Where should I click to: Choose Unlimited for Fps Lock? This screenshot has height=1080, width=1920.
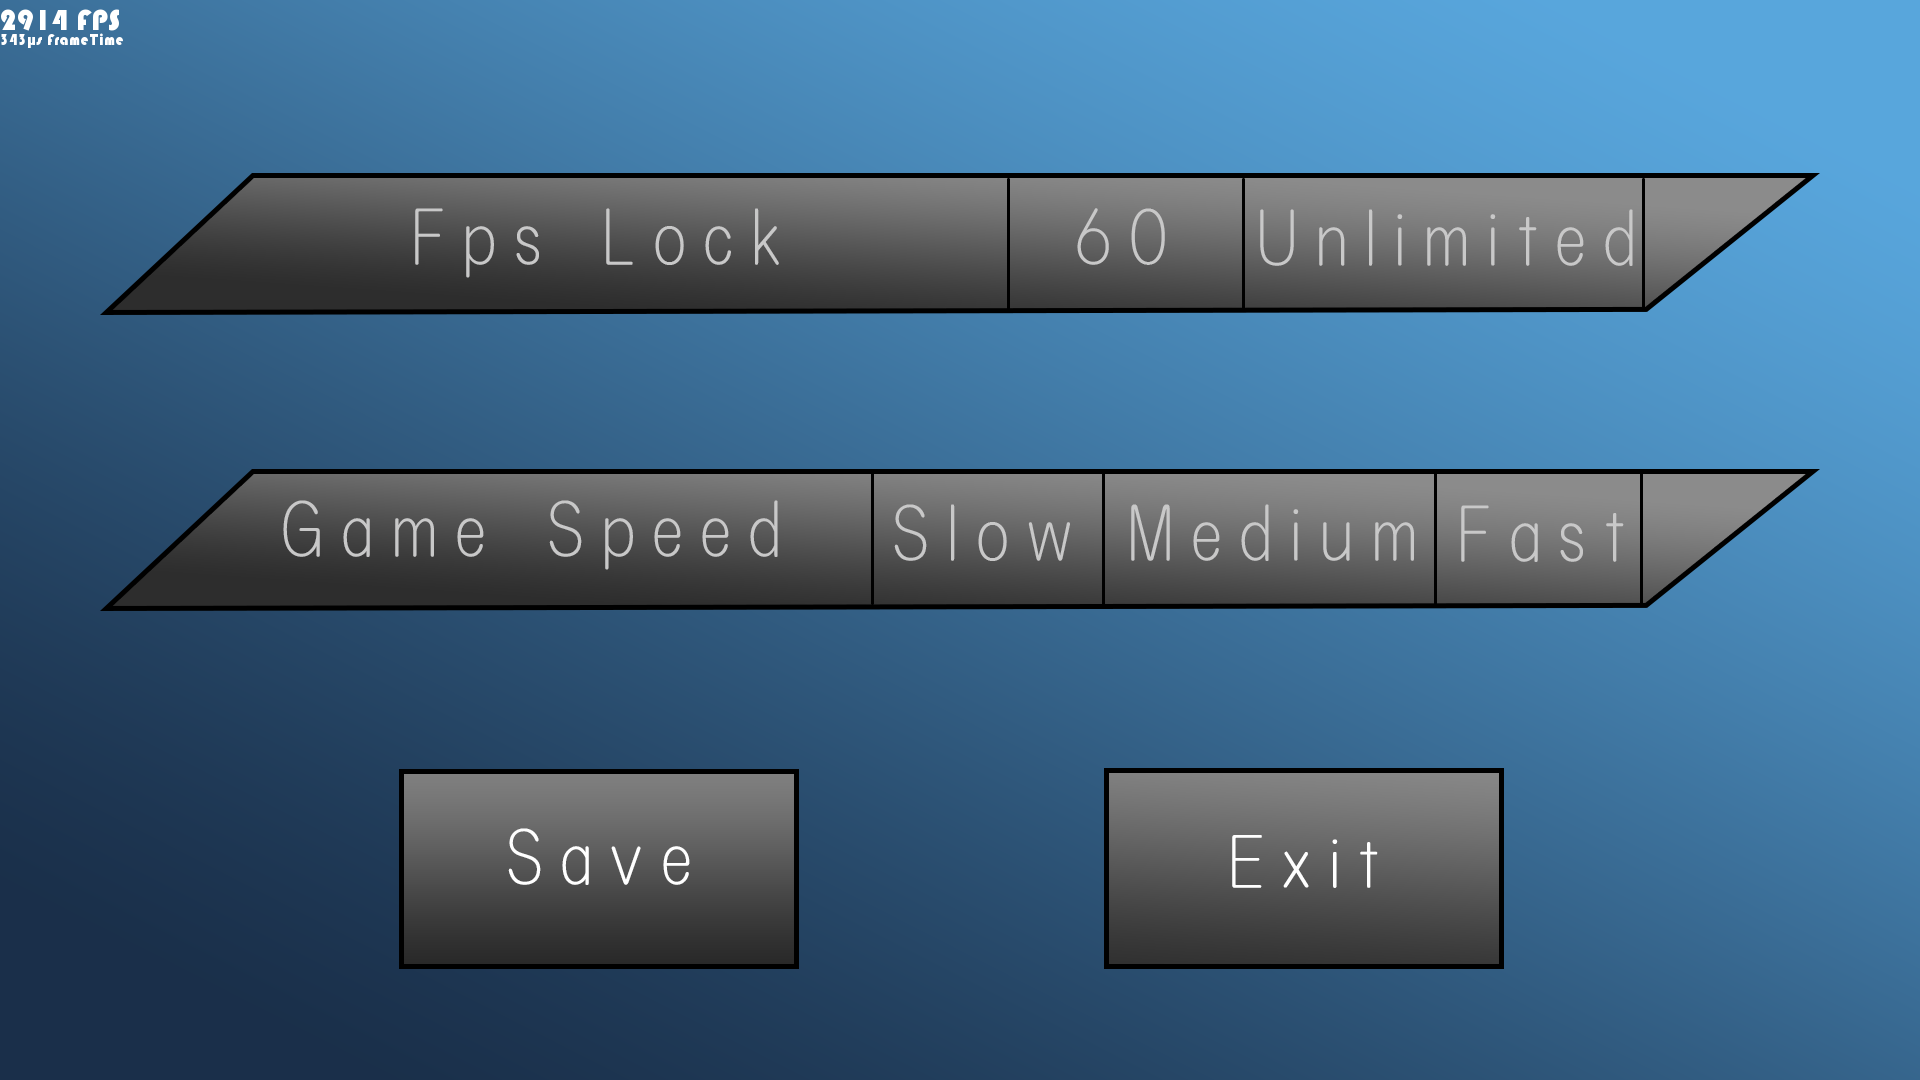tap(1444, 243)
